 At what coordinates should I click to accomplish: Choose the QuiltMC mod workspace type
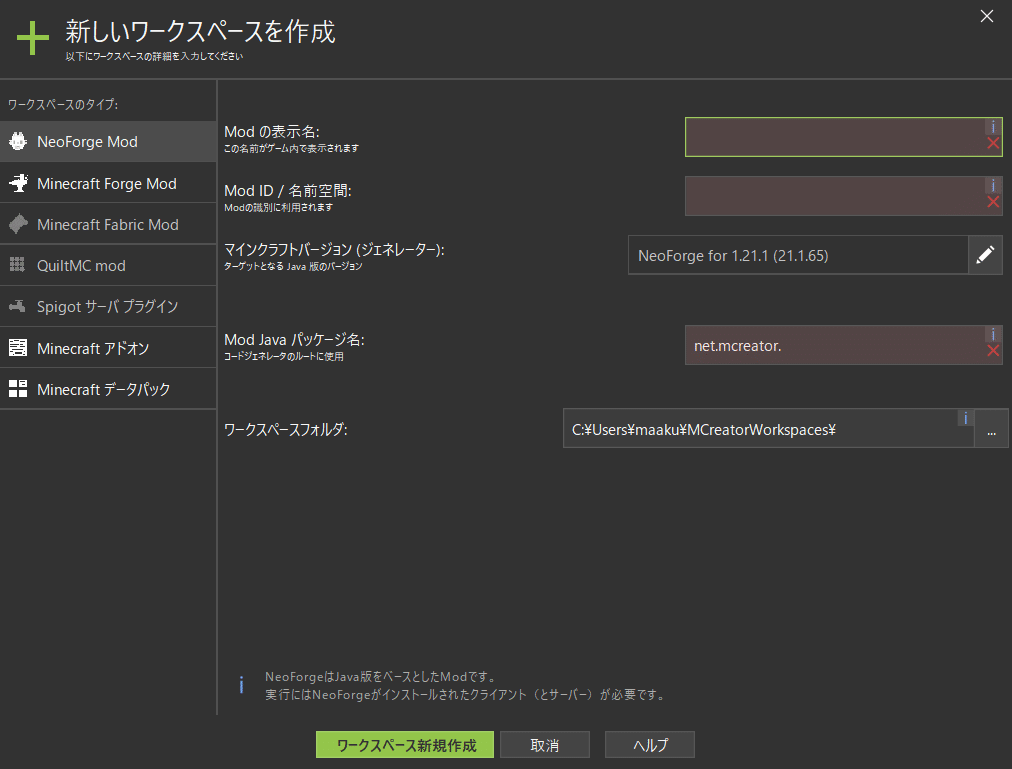[108, 265]
